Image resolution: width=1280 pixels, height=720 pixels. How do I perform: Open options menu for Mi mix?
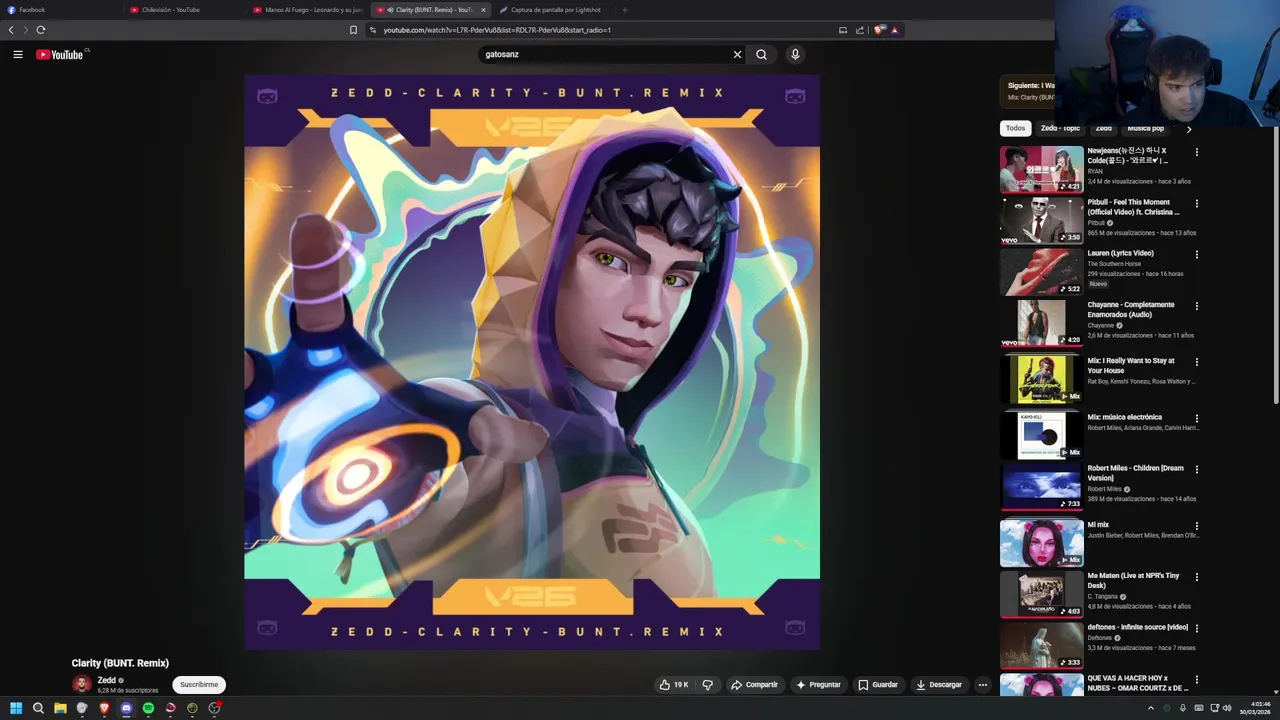pyautogui.click(x=1197, y=526)
